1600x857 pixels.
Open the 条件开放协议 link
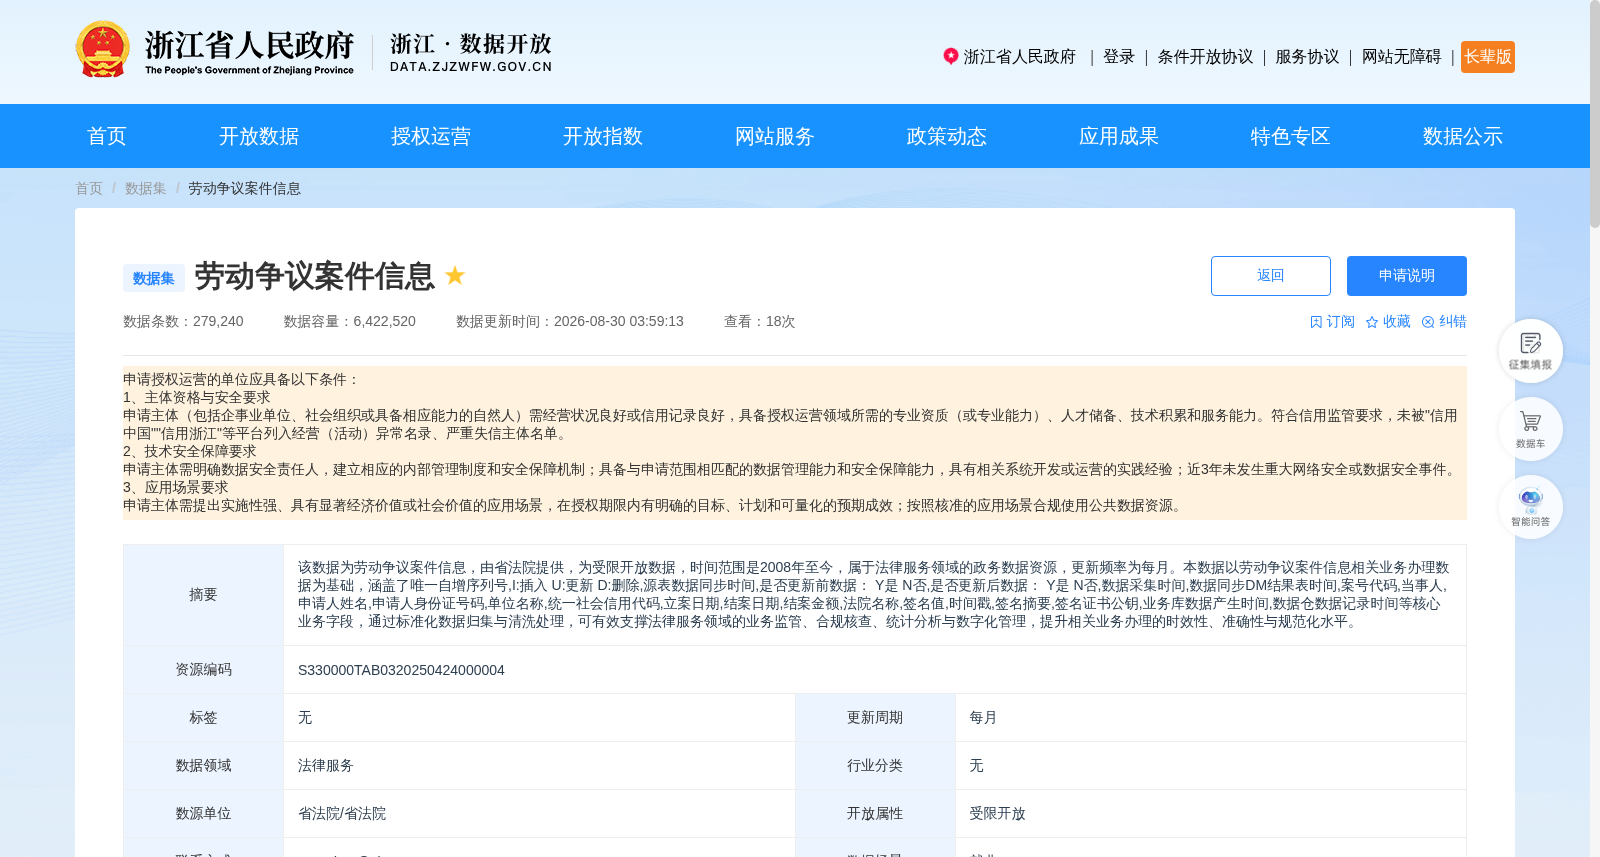(1205, 57)
